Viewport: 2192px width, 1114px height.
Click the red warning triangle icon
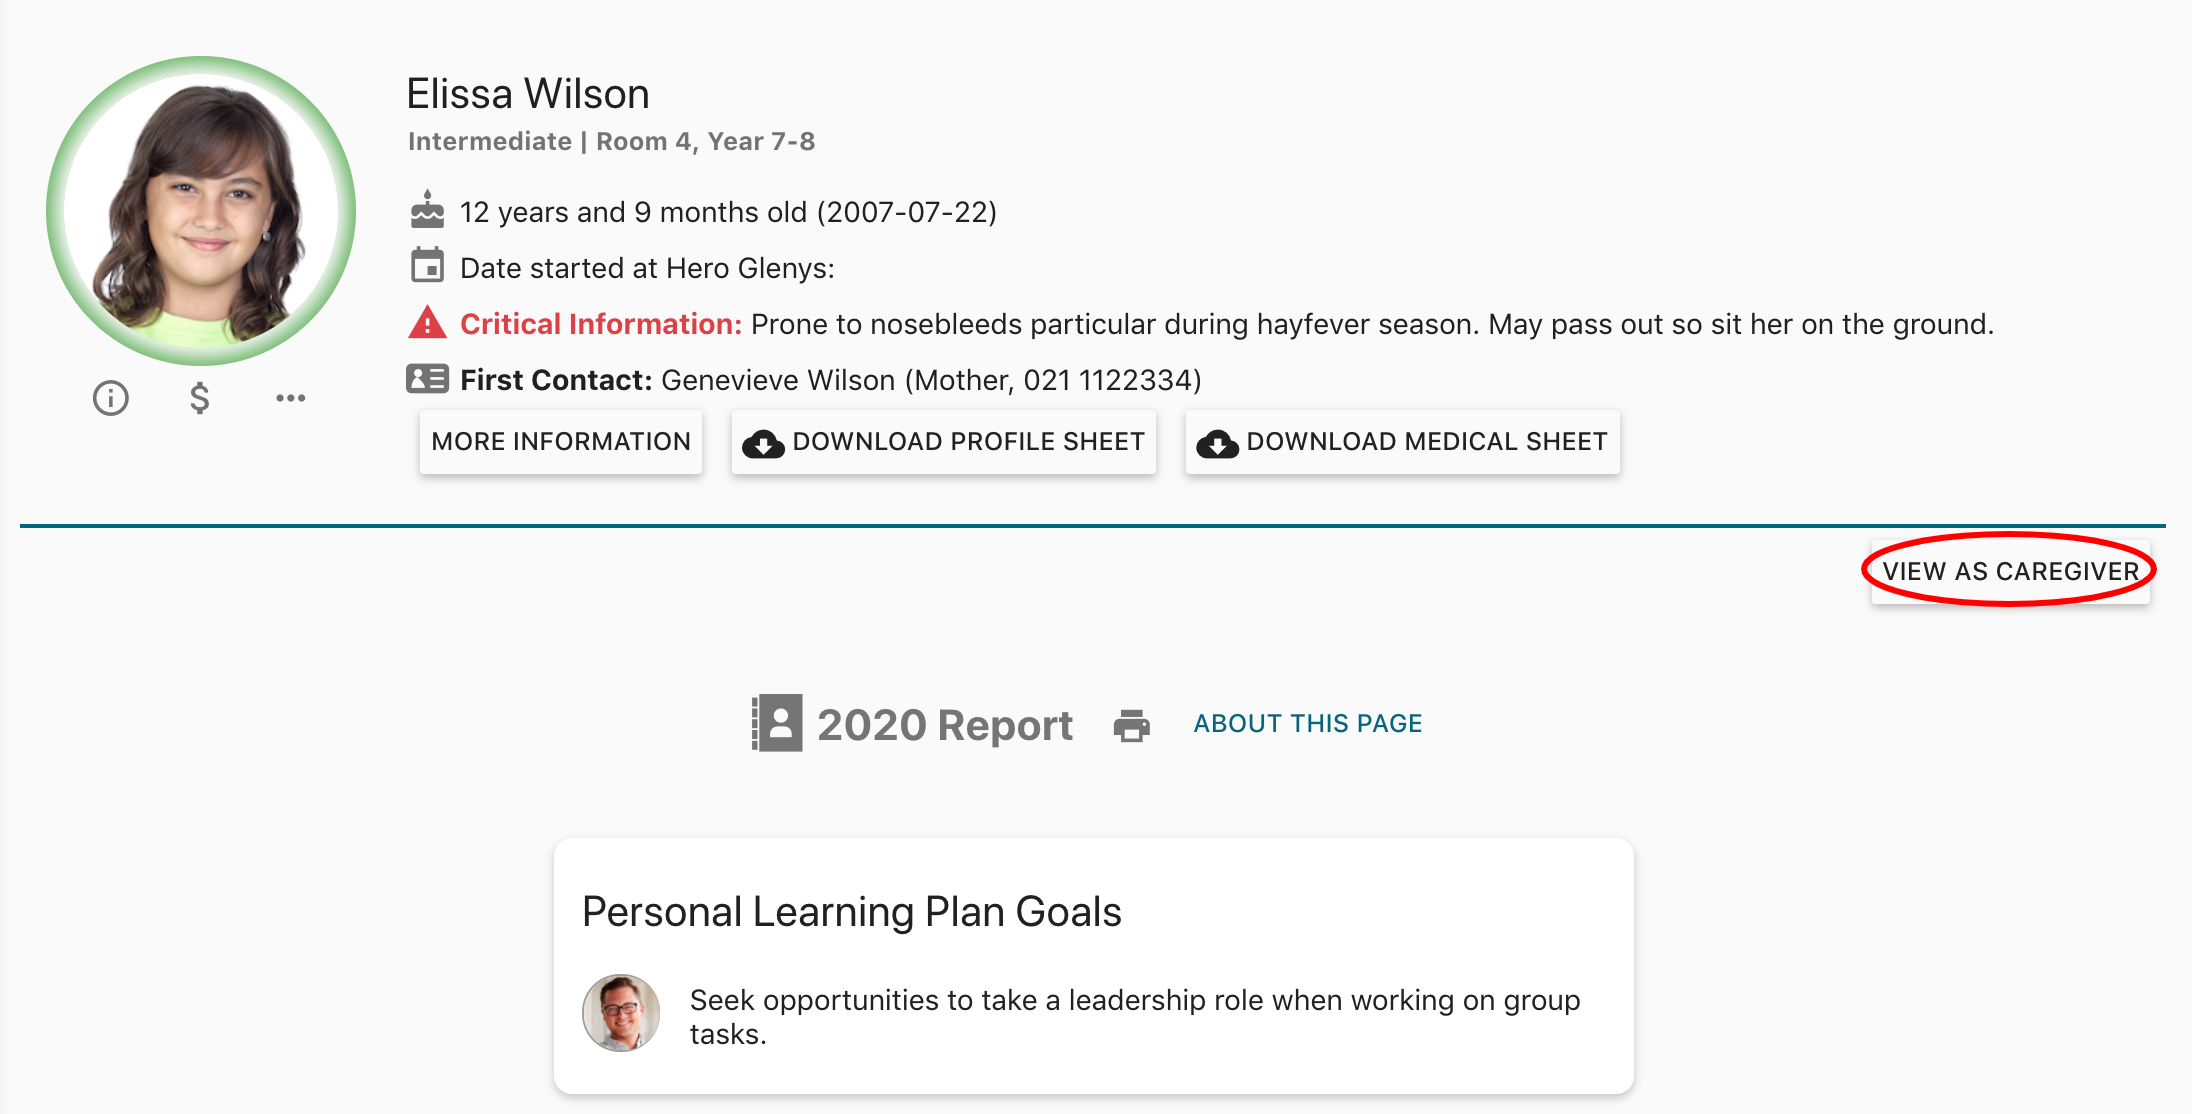pyautogui.click(x=427, y=323)
